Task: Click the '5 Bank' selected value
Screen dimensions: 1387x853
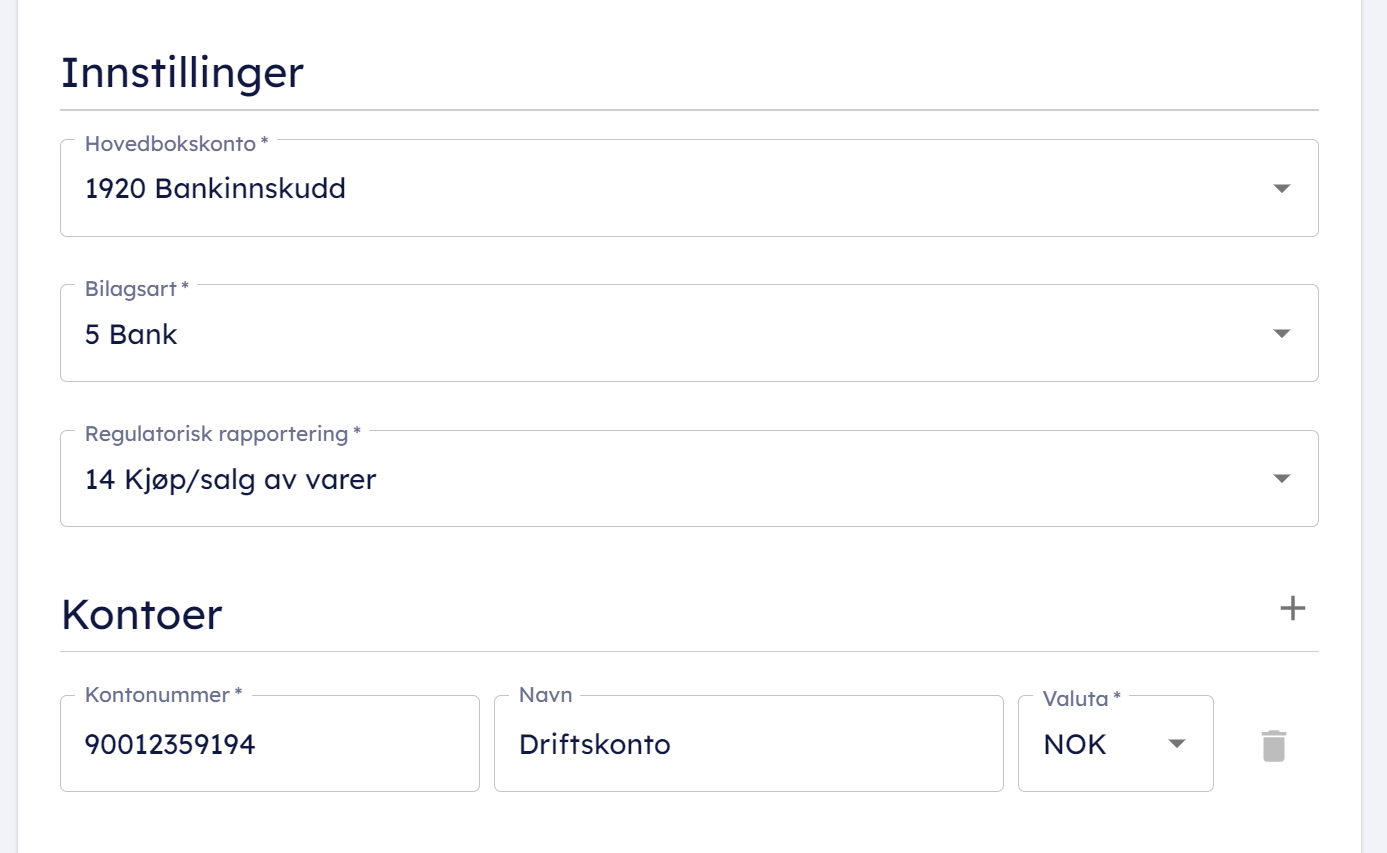Action: click(131, 334)
